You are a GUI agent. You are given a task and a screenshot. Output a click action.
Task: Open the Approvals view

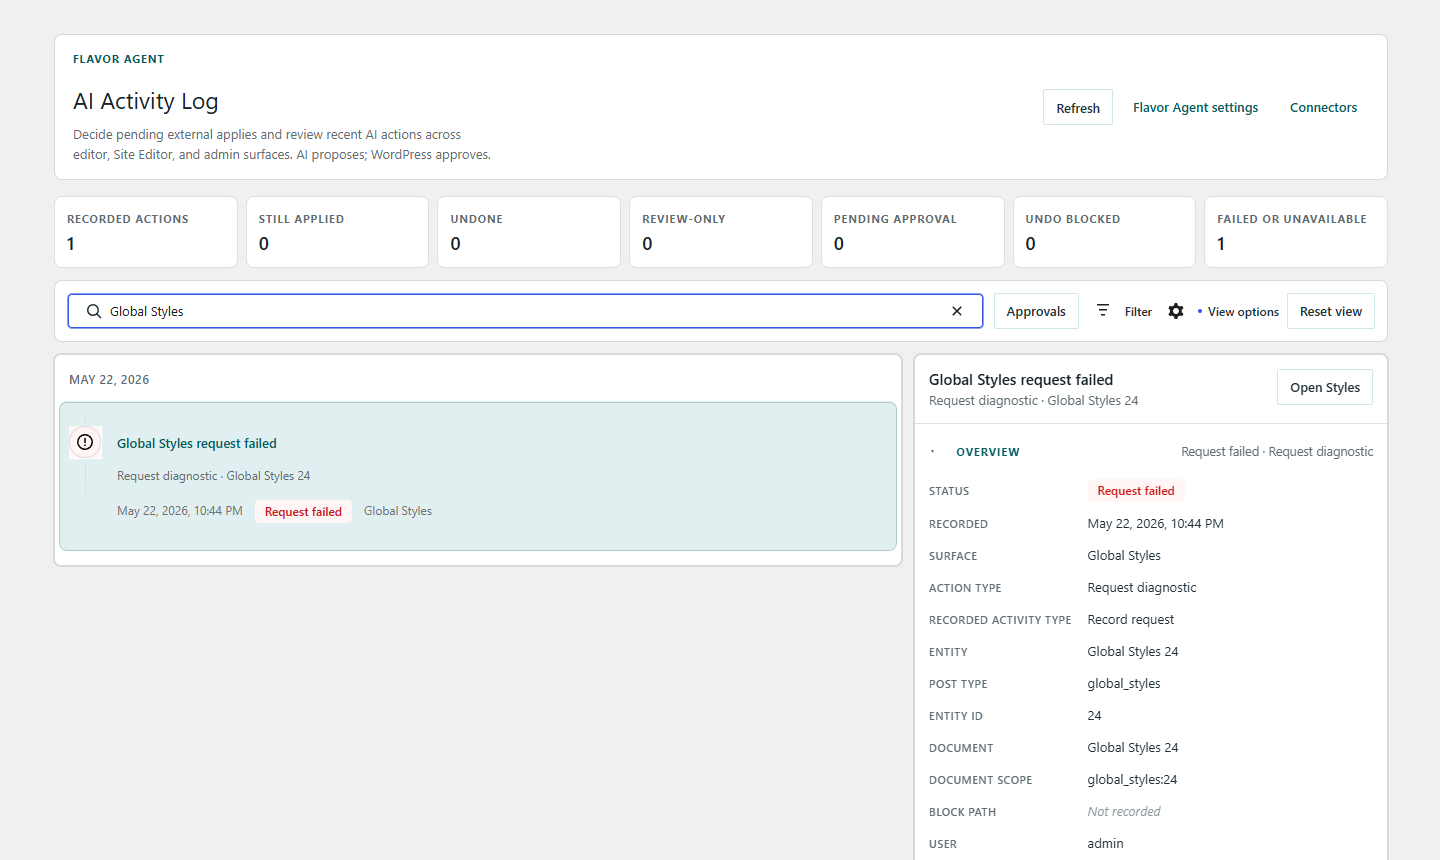pos(1036,311)
